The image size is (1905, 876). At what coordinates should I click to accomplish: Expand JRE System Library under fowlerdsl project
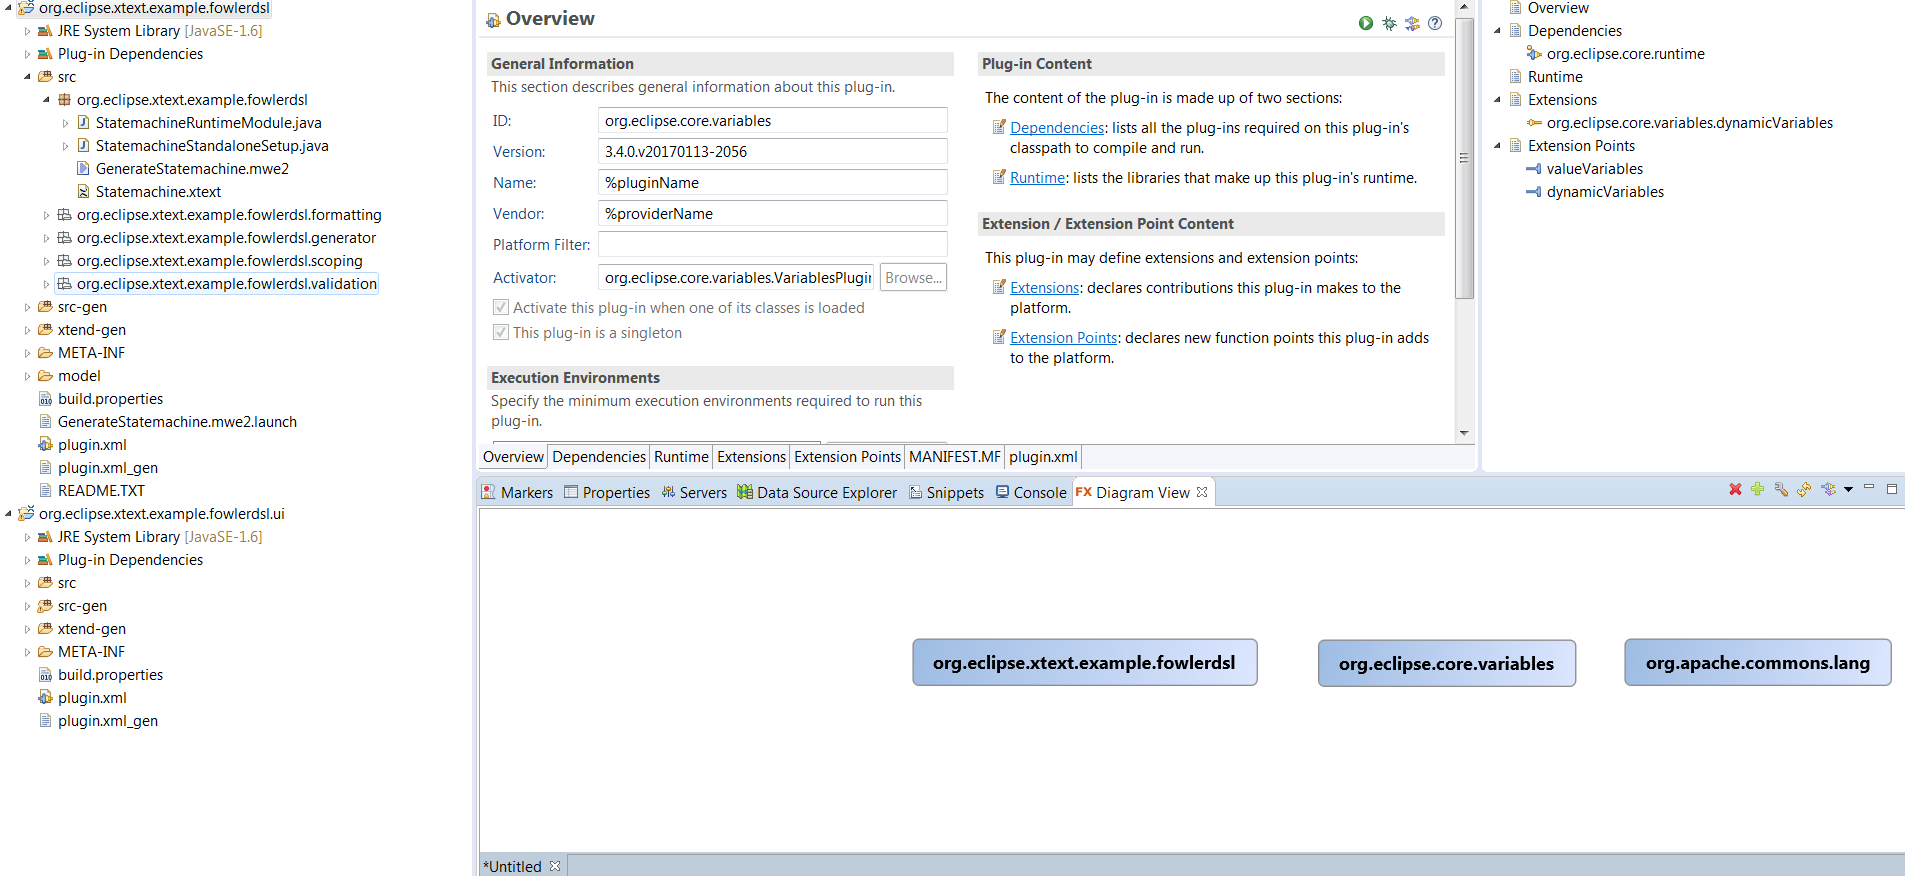pyautogui.click(x=27, y=31)
